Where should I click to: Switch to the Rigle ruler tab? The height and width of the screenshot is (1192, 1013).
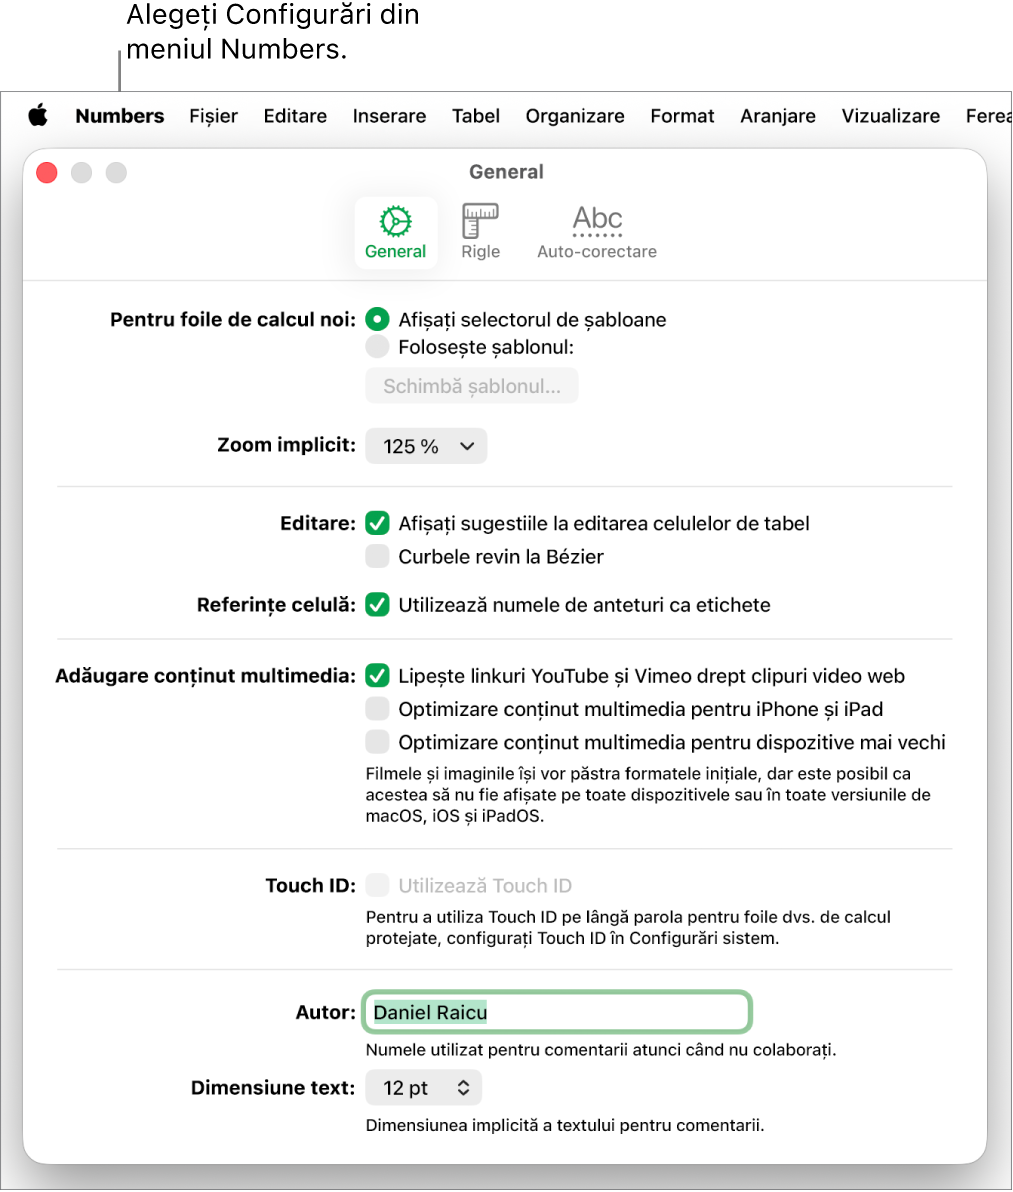pos(480,232)
